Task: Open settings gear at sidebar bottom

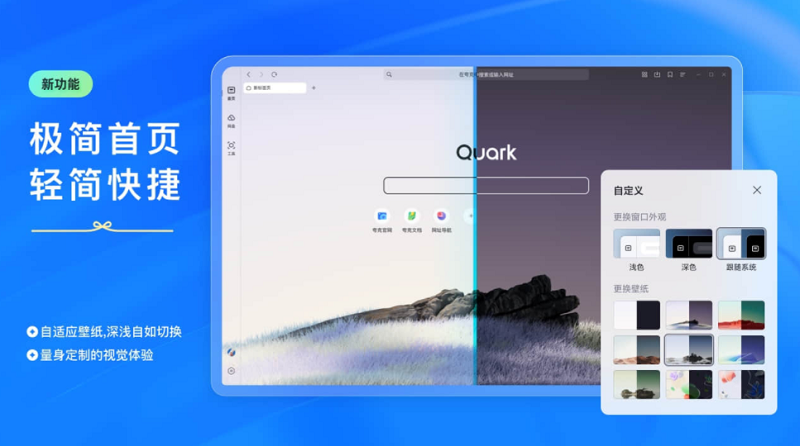Action: pos(231,371)
